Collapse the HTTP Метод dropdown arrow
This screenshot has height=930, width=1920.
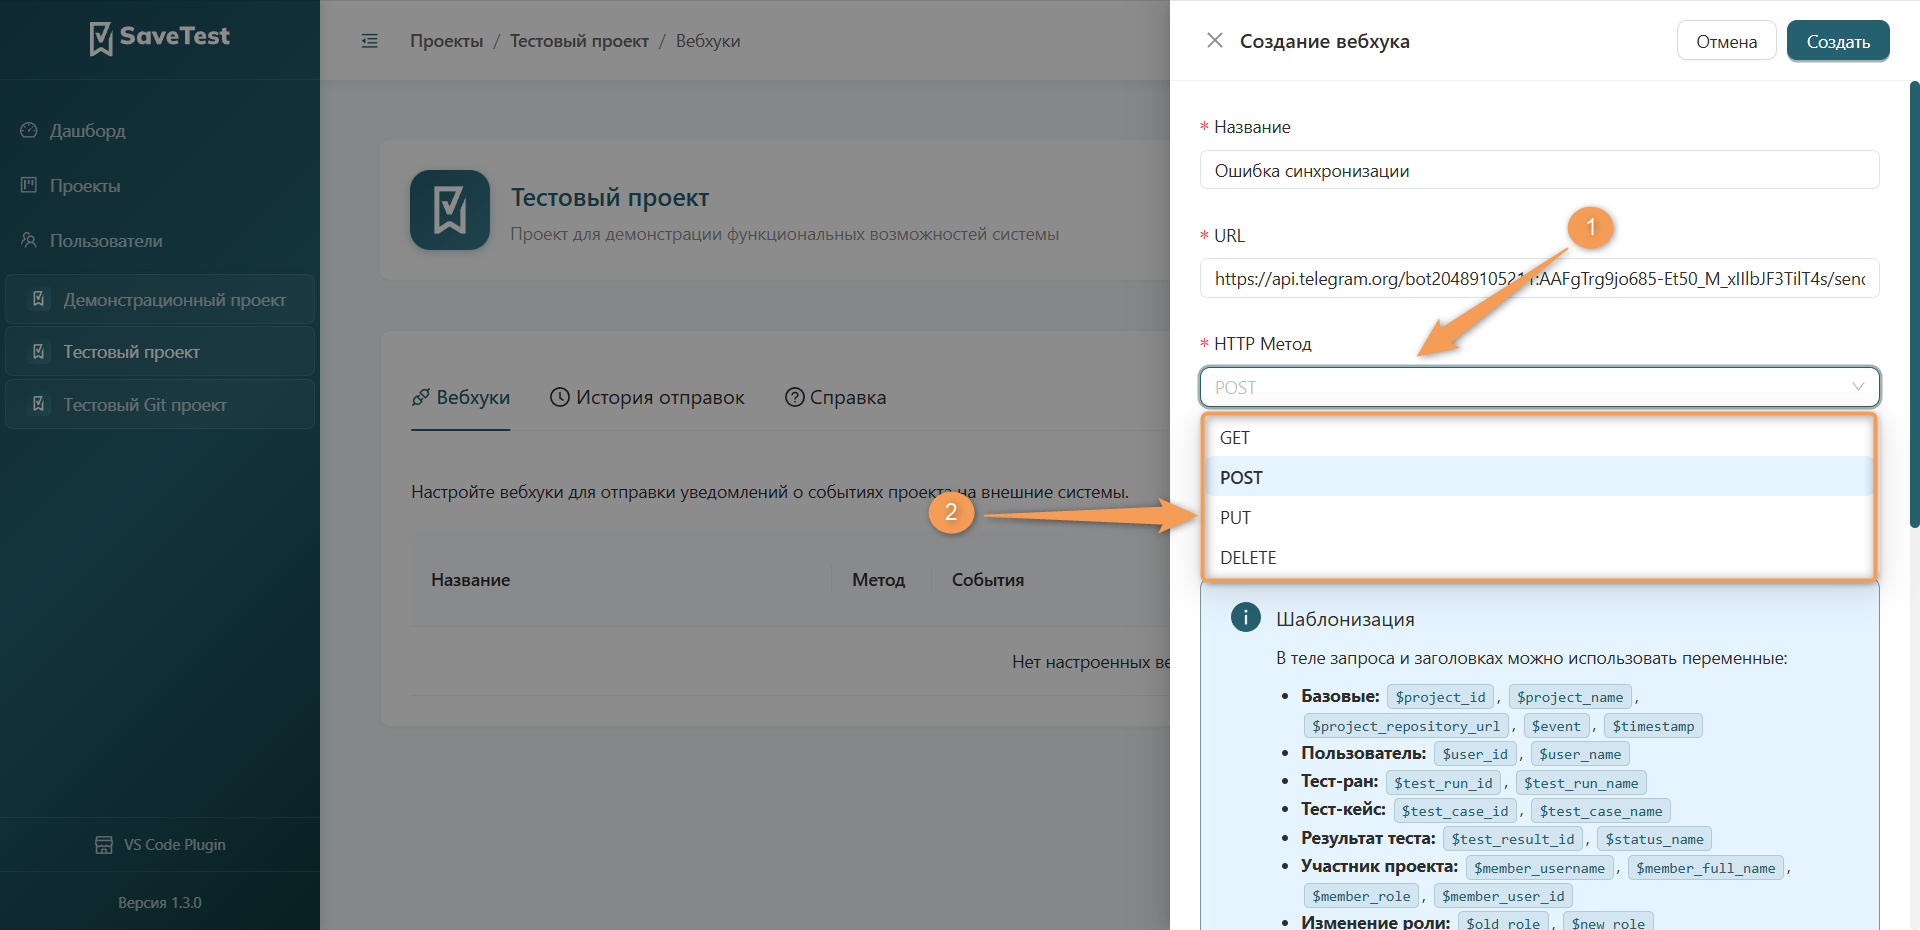(x=1858, y=387)
